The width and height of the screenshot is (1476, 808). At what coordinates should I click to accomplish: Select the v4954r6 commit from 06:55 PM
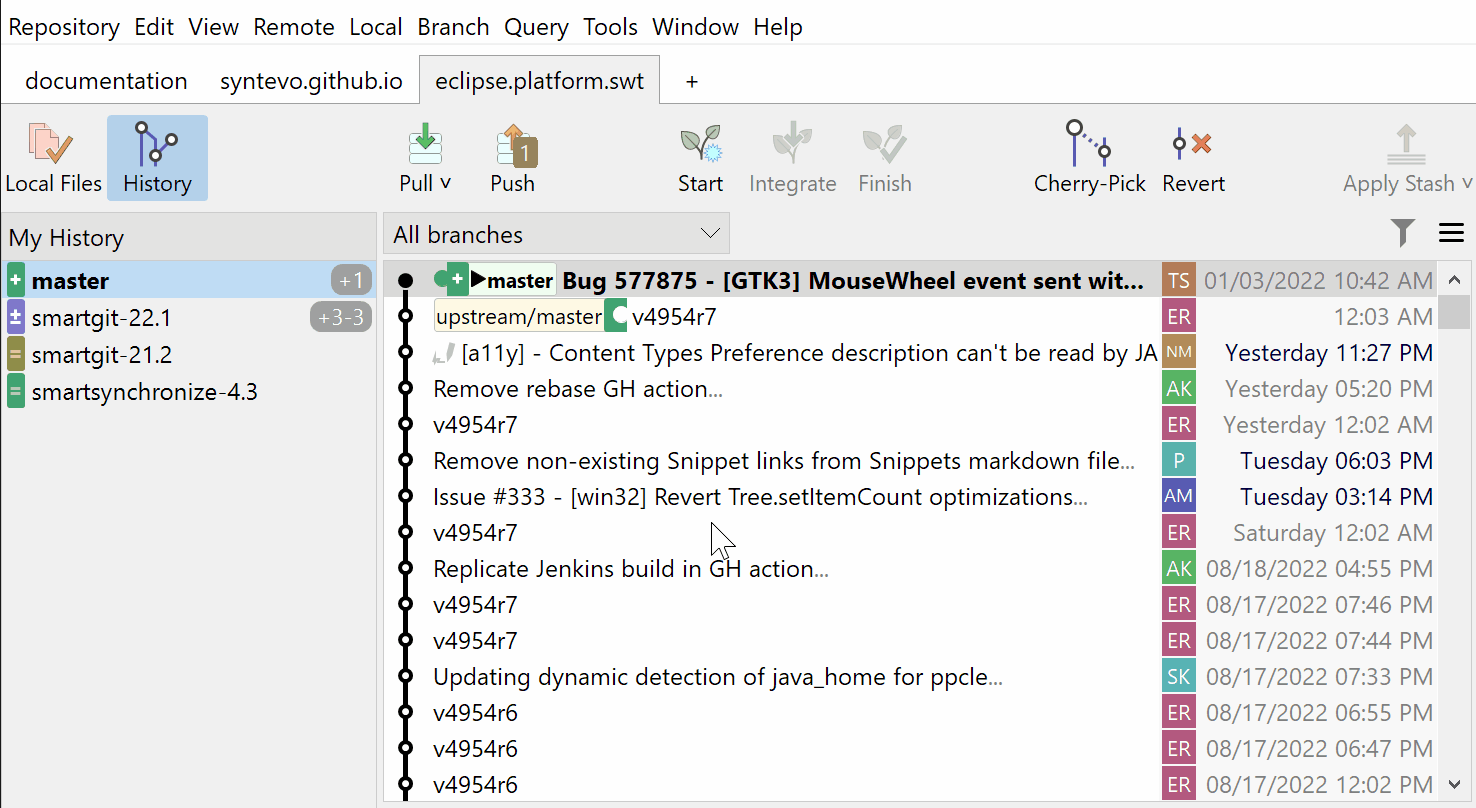point(910,713)
